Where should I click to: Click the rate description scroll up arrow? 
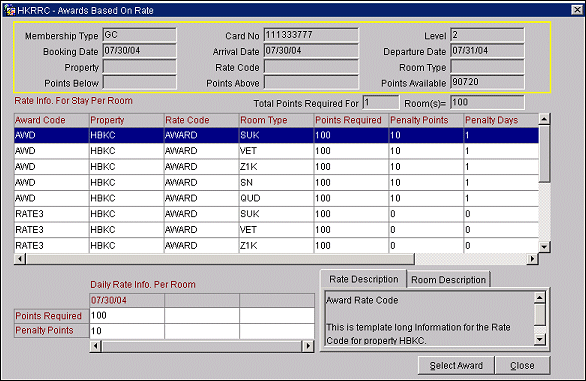pyautogui.click(x=540, y=298)
